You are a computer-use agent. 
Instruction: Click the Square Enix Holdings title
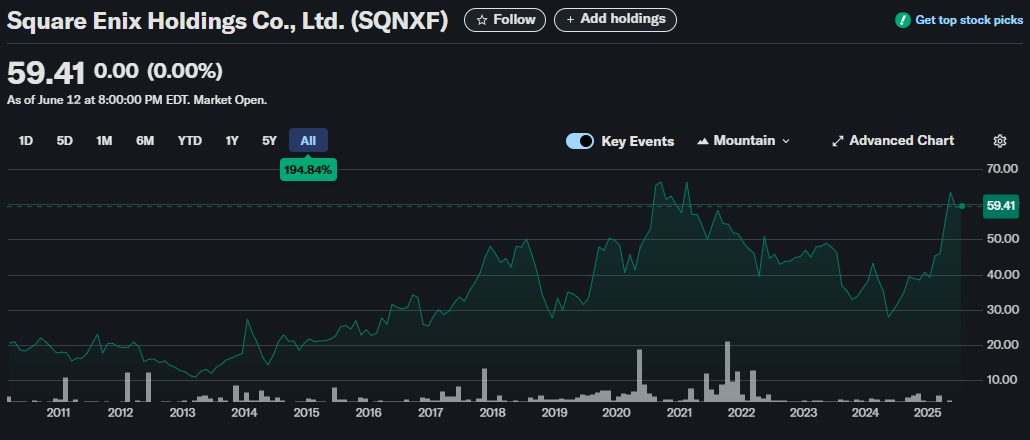227,21
